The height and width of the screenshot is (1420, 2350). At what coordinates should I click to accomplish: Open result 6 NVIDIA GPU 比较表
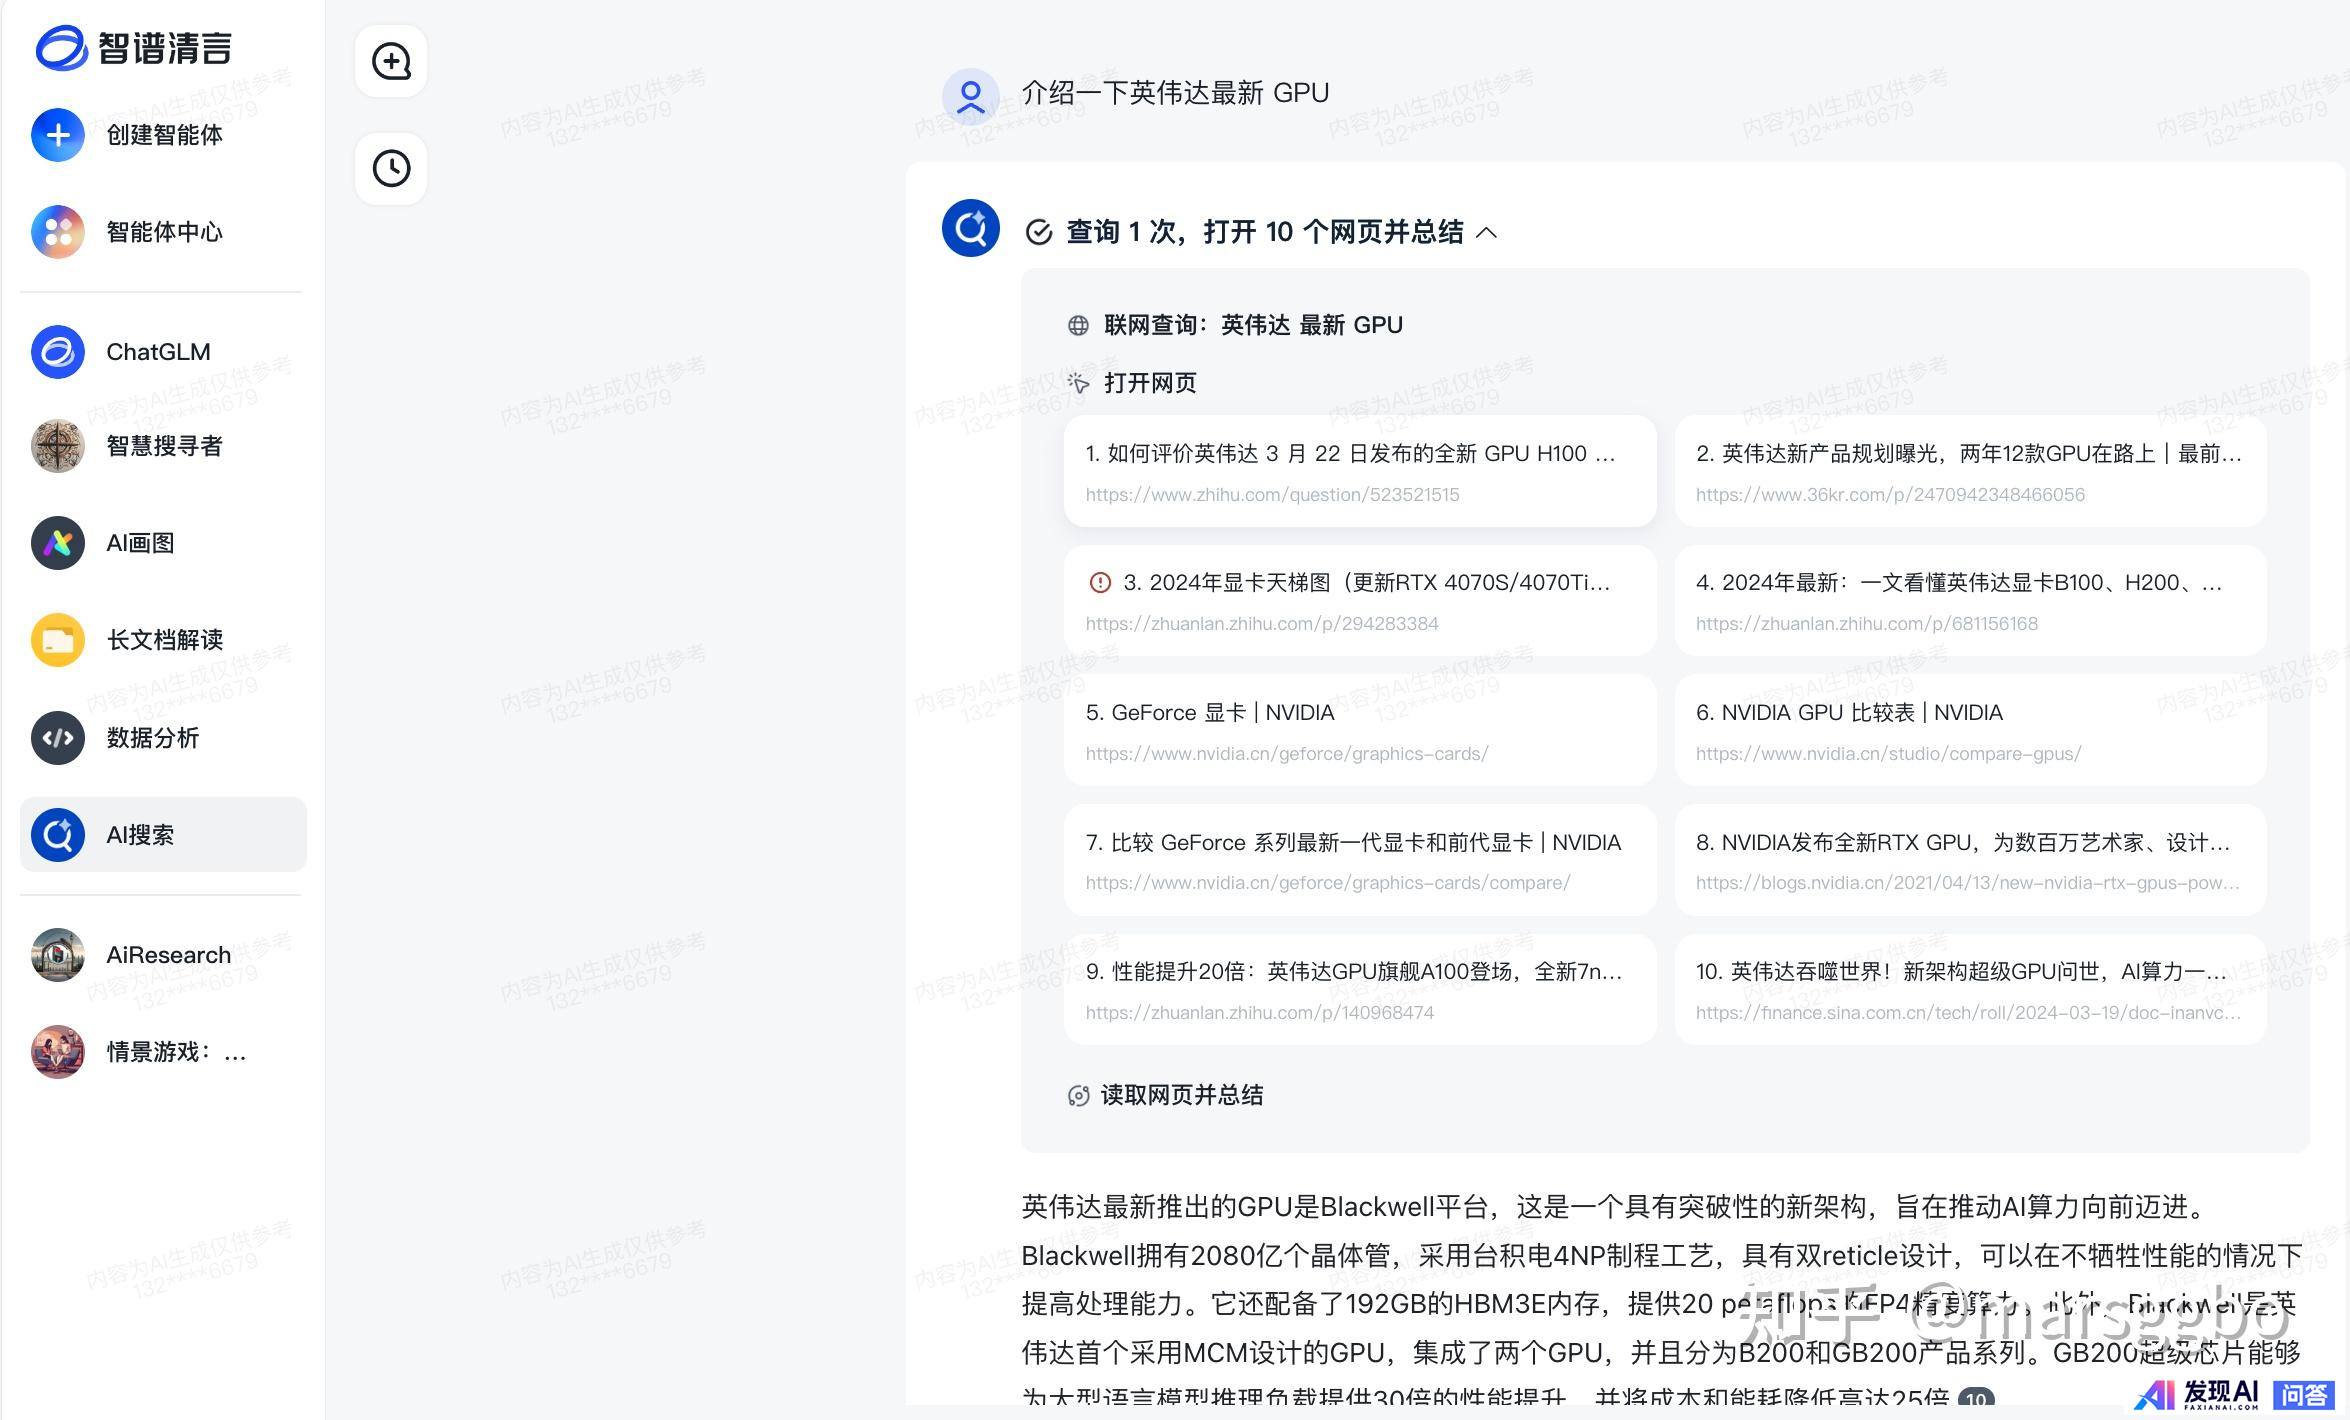(x=1970, y=731)
